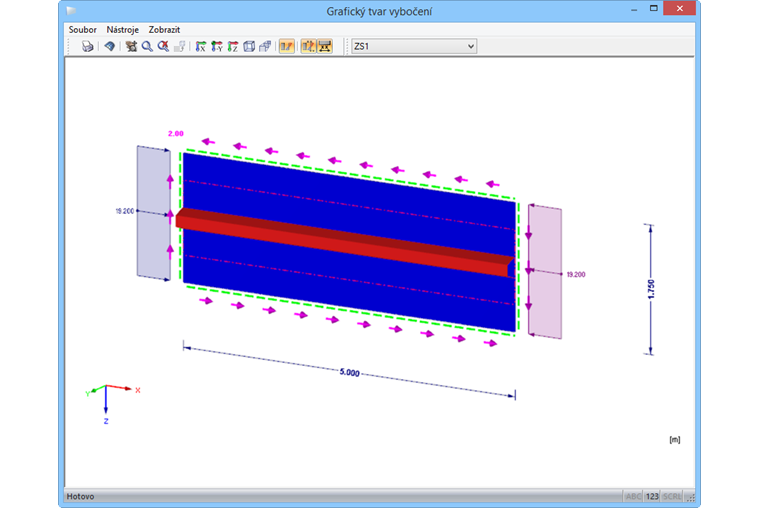This screenshot has width=760, height=508.
Task: Click the left 19.200 stress value
Action: 125,211
